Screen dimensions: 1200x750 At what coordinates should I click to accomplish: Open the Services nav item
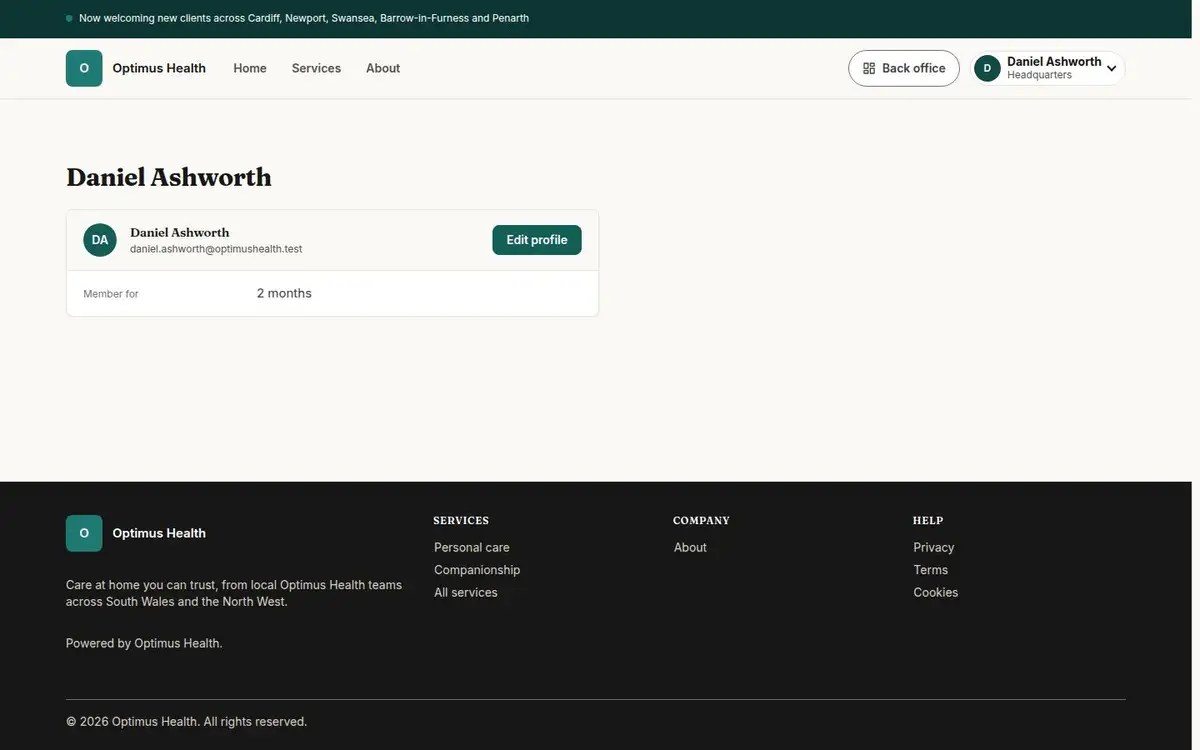[x=316, y=68]
